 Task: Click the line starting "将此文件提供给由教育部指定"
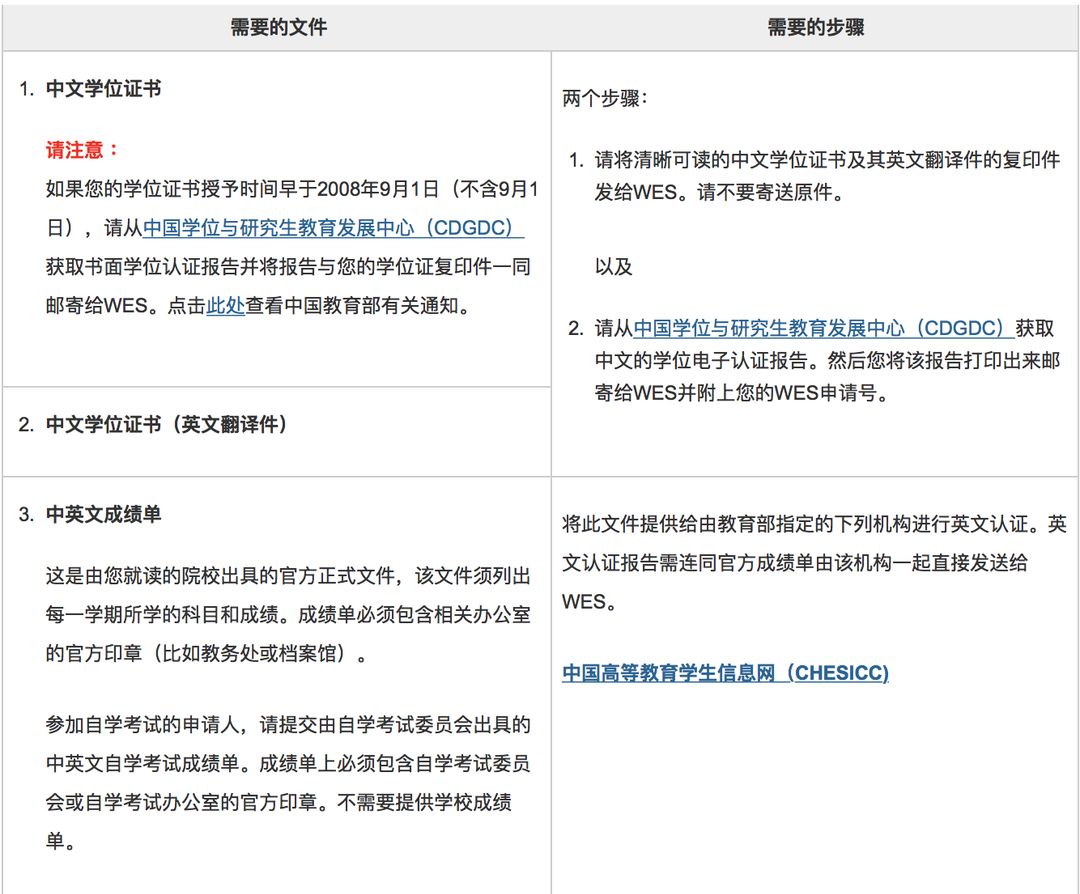tap(814, 524)
